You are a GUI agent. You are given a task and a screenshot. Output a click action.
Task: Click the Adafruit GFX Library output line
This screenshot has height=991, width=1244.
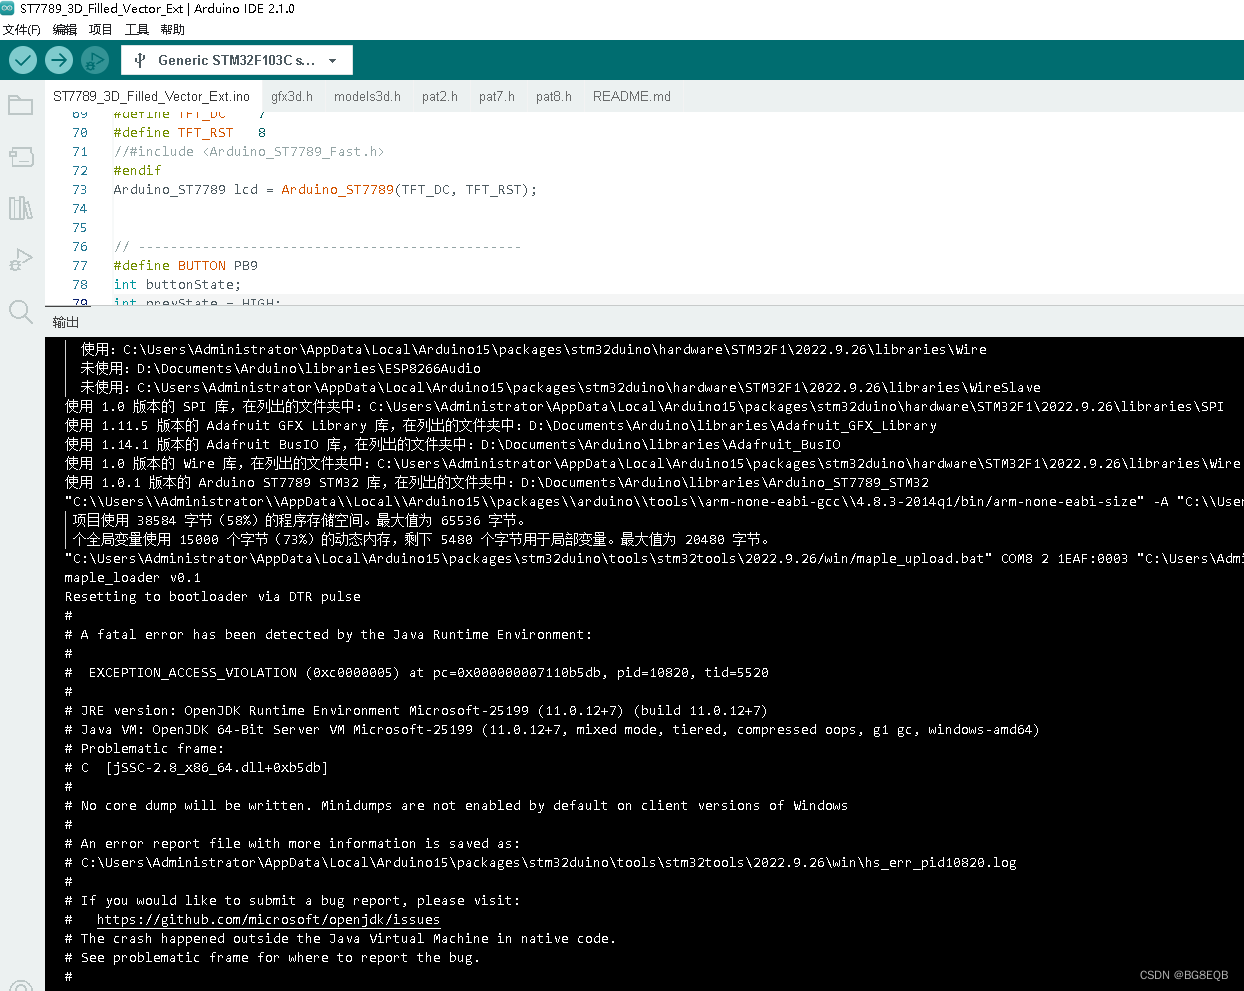501,426
